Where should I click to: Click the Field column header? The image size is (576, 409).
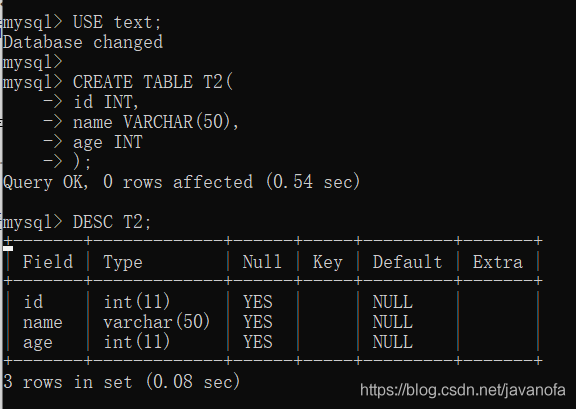(x=48, y=262)
